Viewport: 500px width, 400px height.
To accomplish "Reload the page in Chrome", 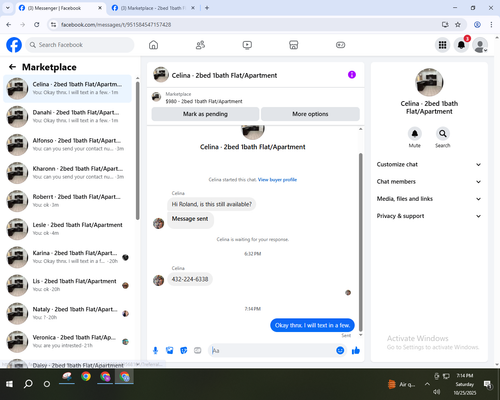I will (37, 24).
